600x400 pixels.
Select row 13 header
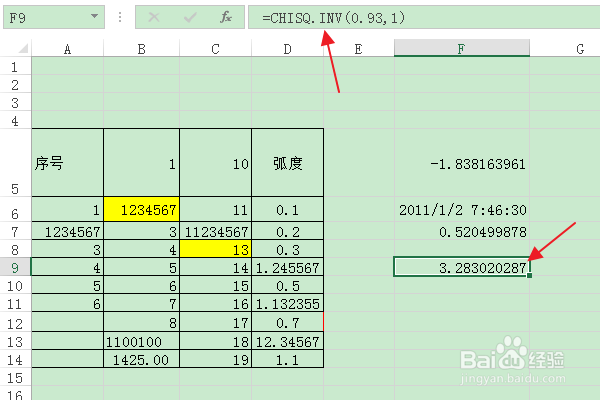(x=15, y=341)
